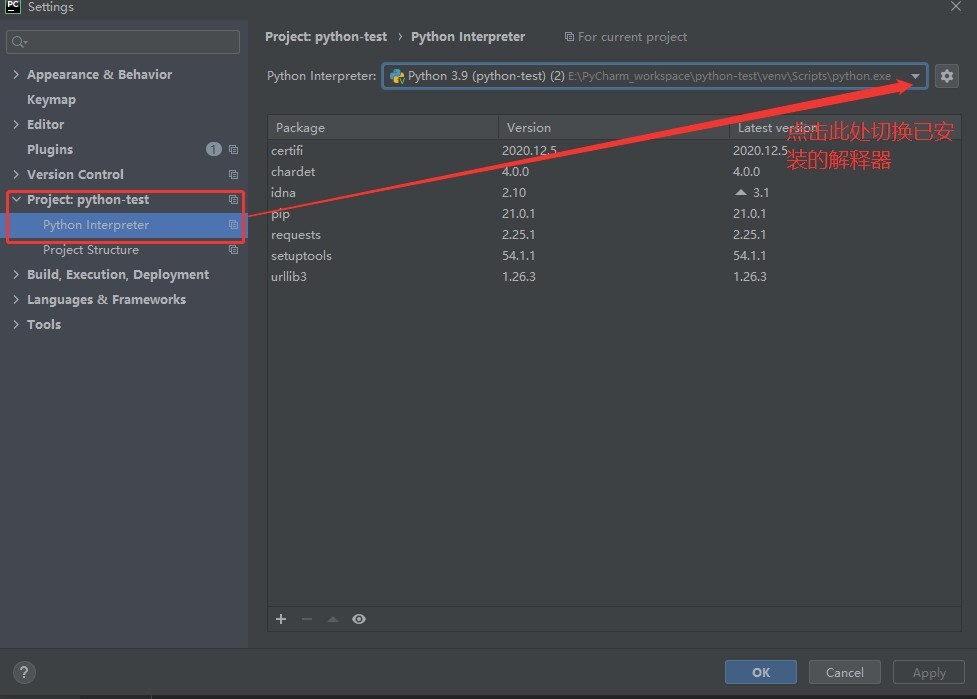Close the Settings dialog with X
The width and height of the screenshot is (977, 699).
[956, 6]
